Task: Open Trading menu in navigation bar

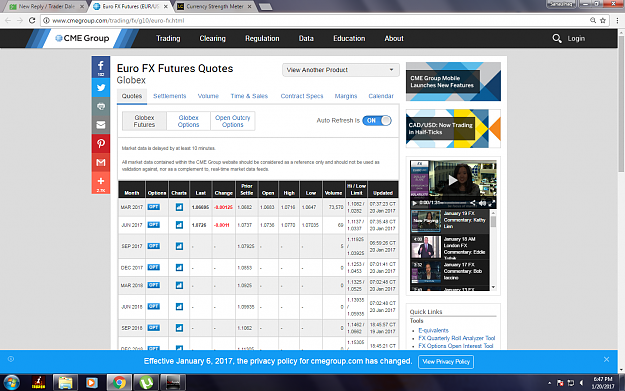Action: pyautogui.click(x=168, y=38)
